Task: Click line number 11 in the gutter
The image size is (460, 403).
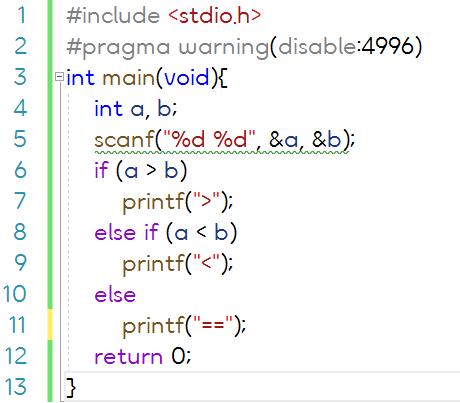Action: [17, 325]
